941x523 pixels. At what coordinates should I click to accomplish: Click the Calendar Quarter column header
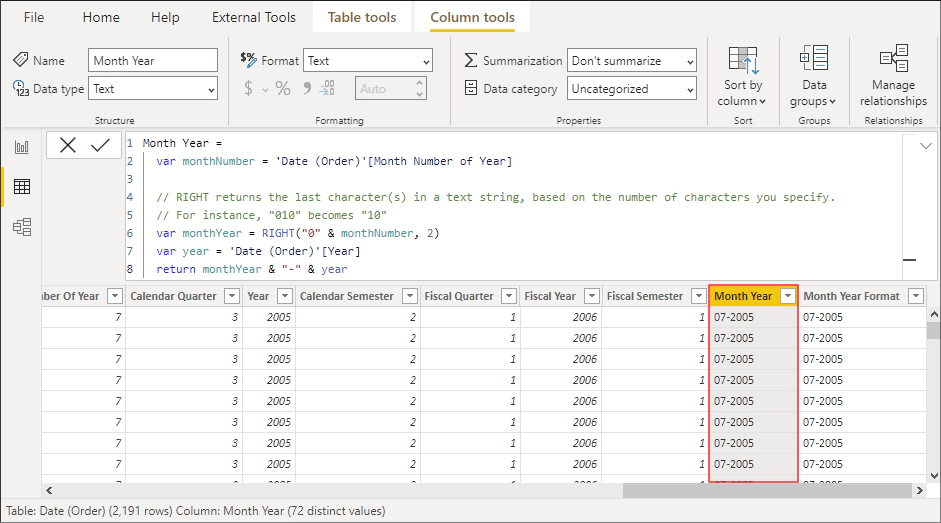pyautogui.click(x=173, y=296)
